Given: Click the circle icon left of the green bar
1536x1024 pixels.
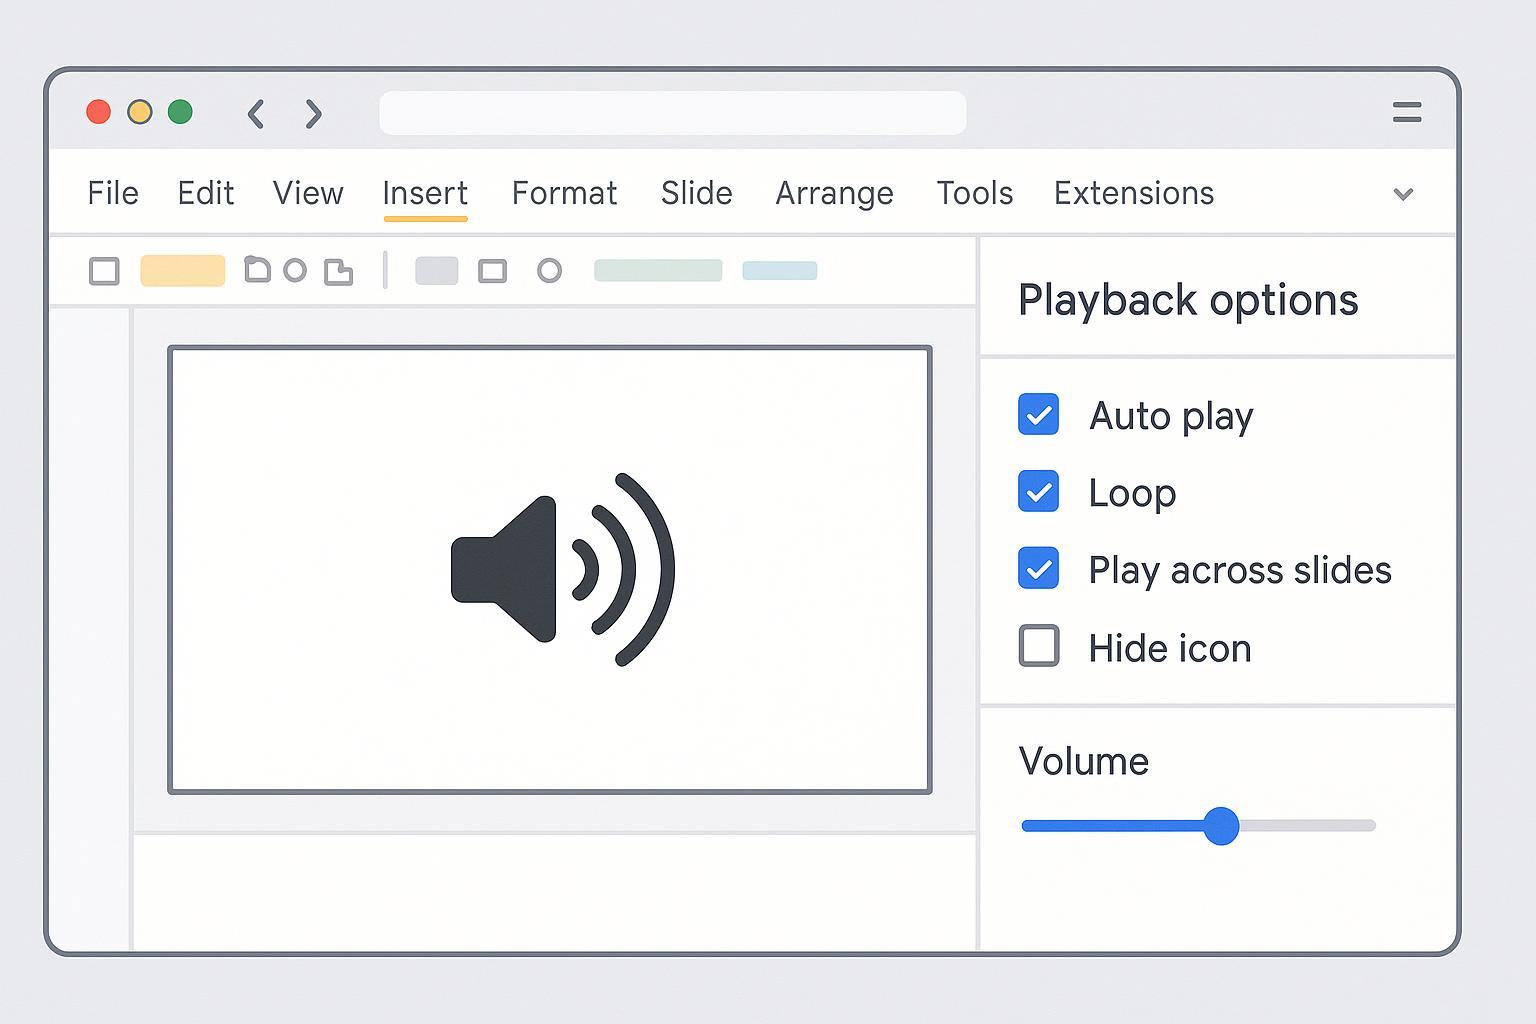Looking at the screenshot, I should (x=549, y=271).
